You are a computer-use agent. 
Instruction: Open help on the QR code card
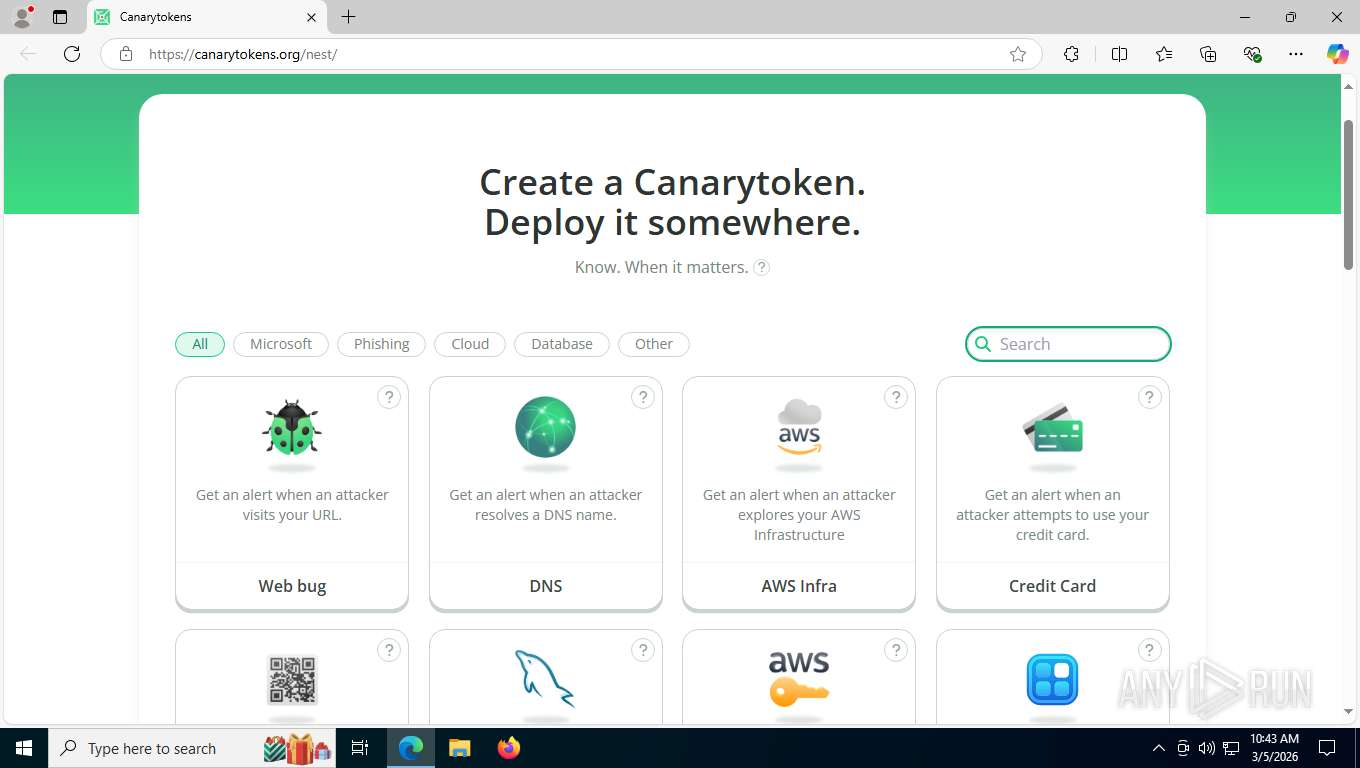(389, 650)
